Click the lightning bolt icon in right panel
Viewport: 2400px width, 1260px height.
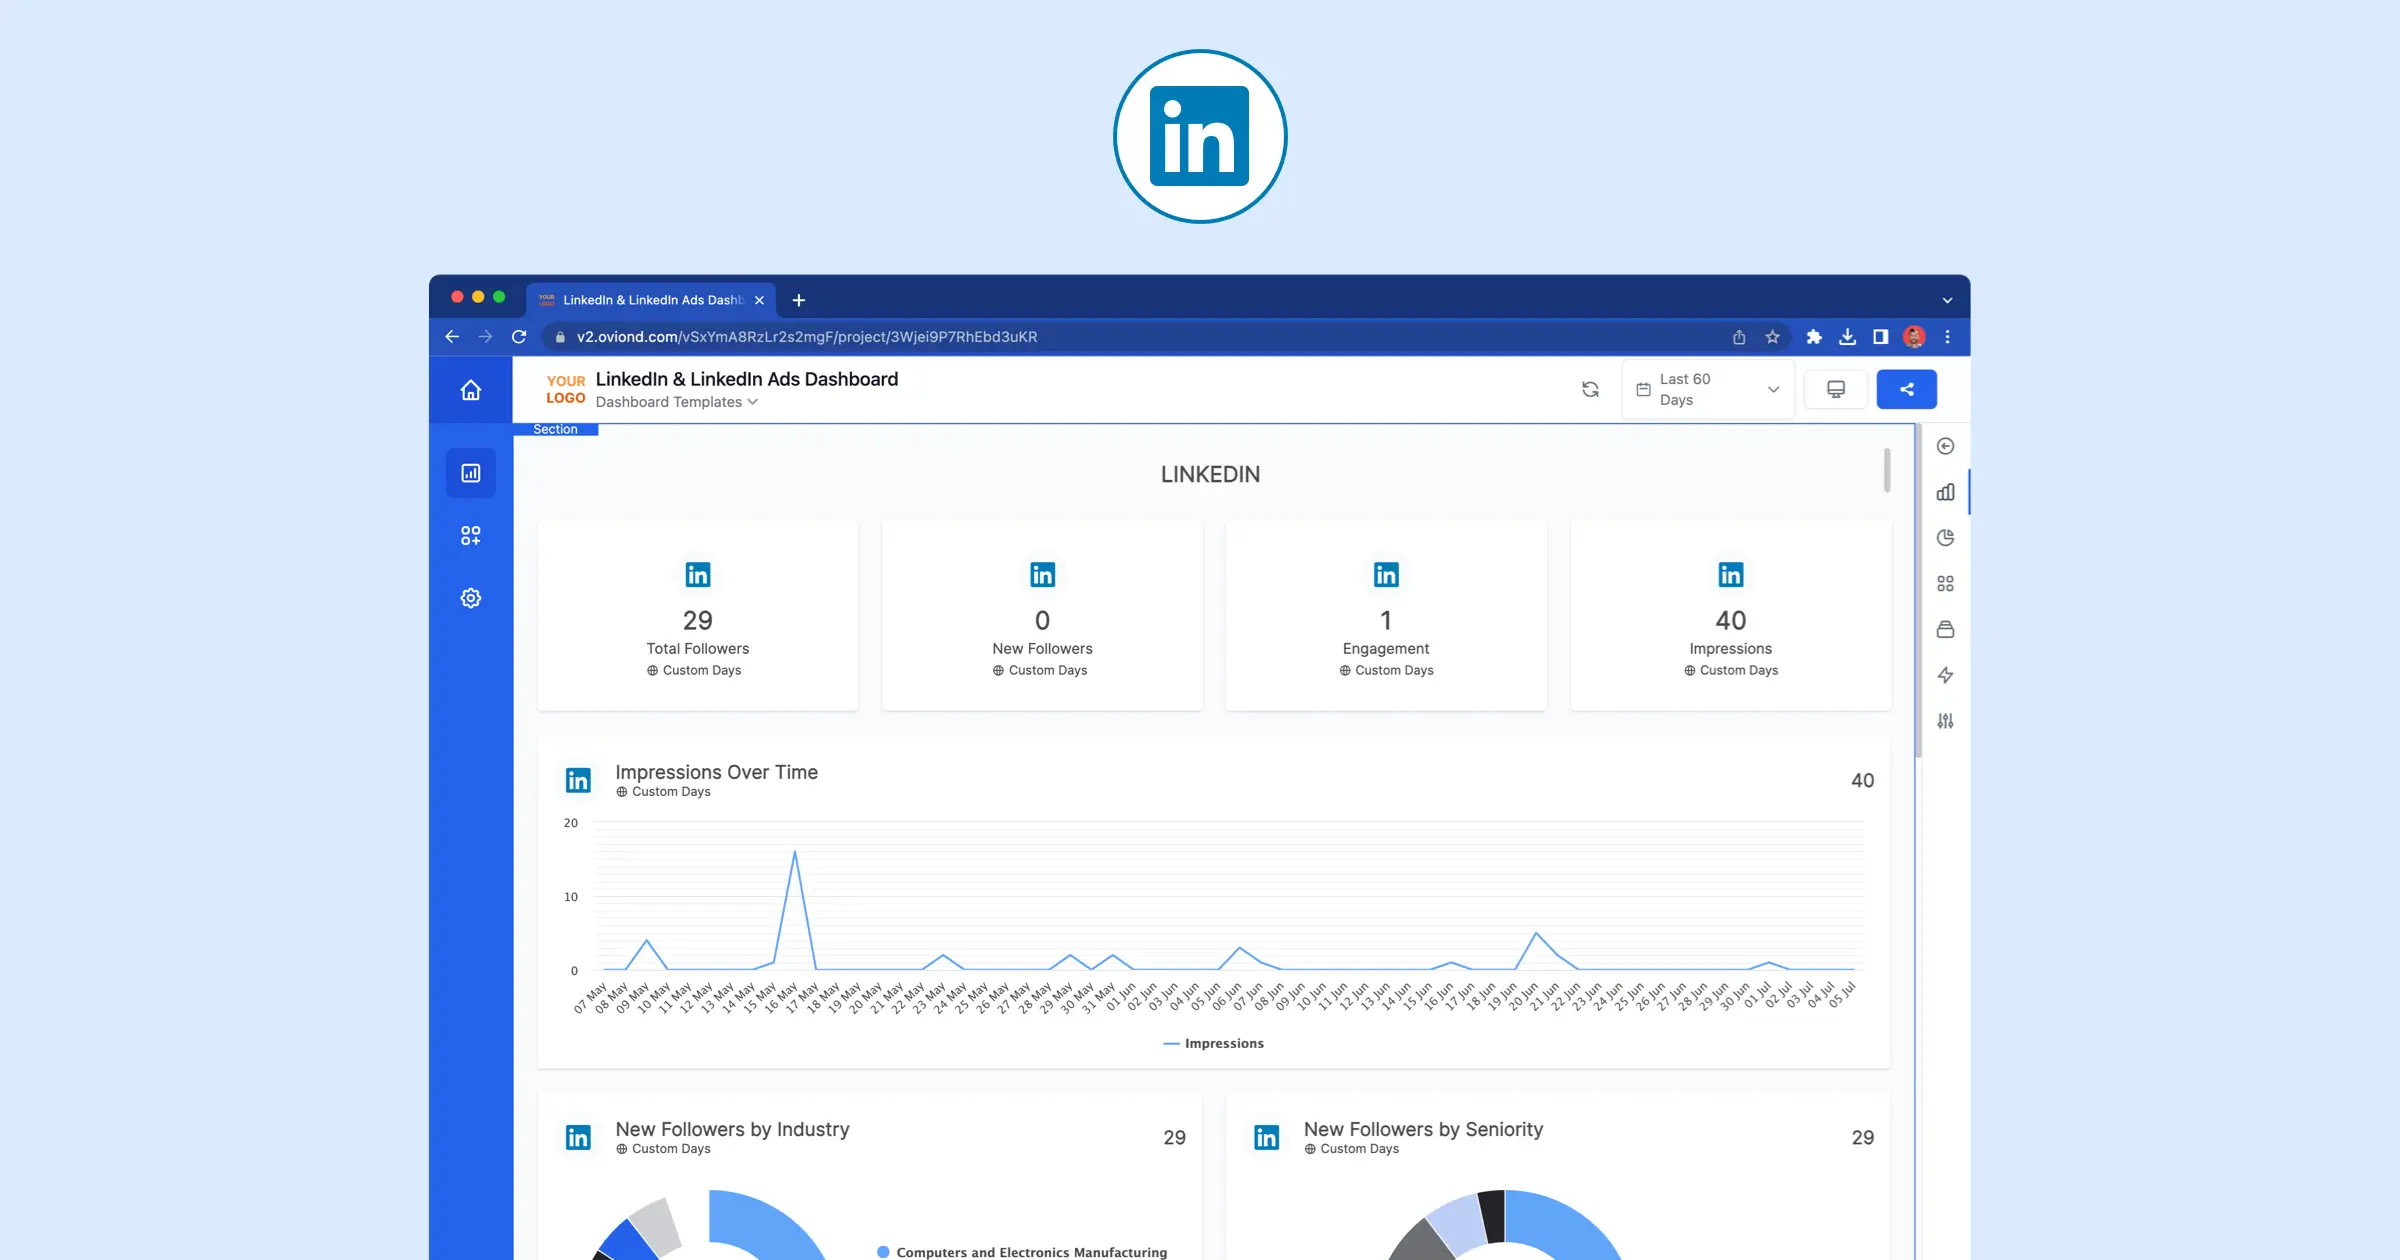point(1945,675)
